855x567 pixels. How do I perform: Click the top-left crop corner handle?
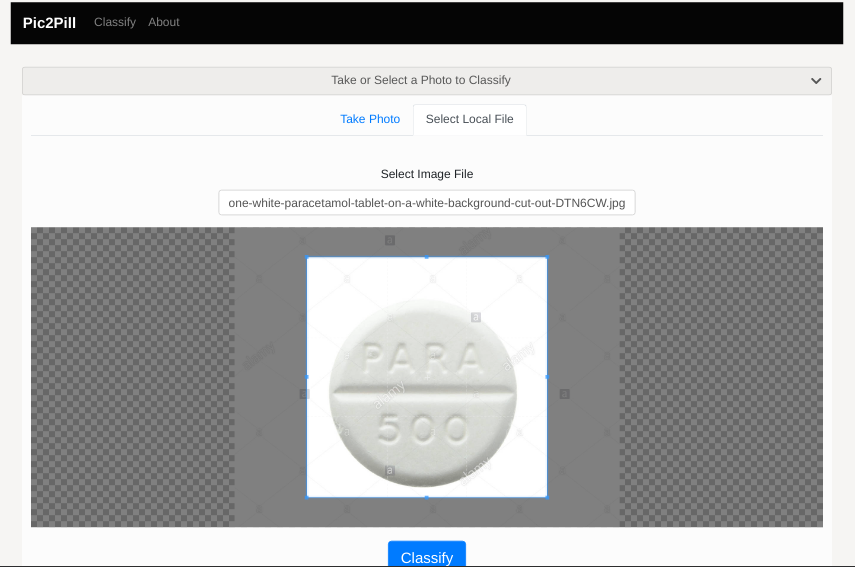307,257
